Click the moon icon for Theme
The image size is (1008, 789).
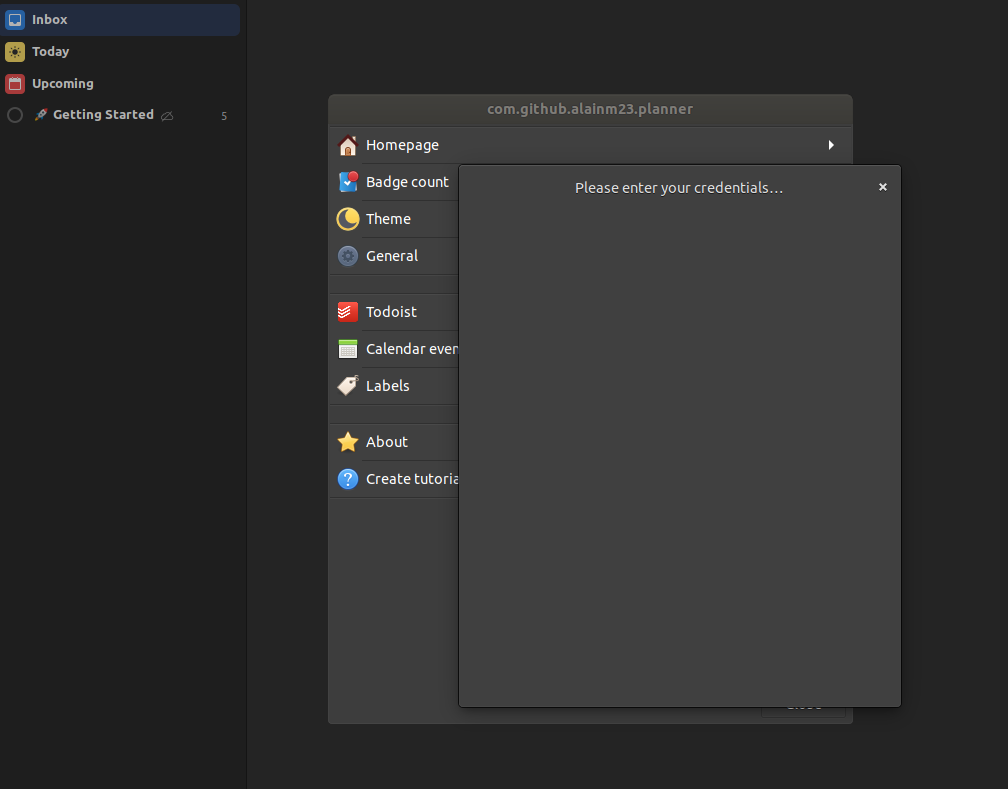(348, 219)
